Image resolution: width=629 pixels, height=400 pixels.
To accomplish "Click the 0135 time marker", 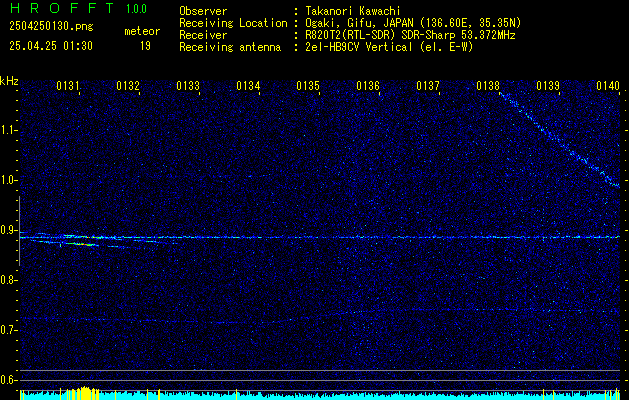I will click(x=308, y=86).
